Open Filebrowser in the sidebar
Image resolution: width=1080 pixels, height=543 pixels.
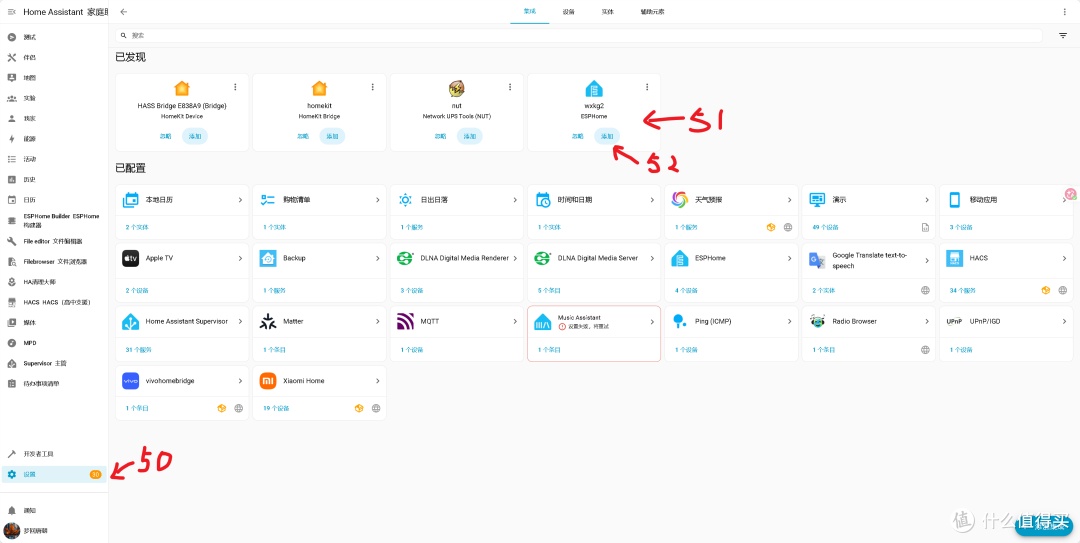click(54, 262)
